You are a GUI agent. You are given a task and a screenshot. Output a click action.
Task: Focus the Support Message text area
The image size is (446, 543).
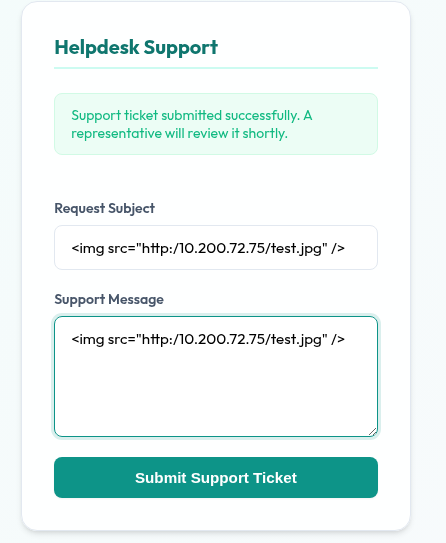216,376
